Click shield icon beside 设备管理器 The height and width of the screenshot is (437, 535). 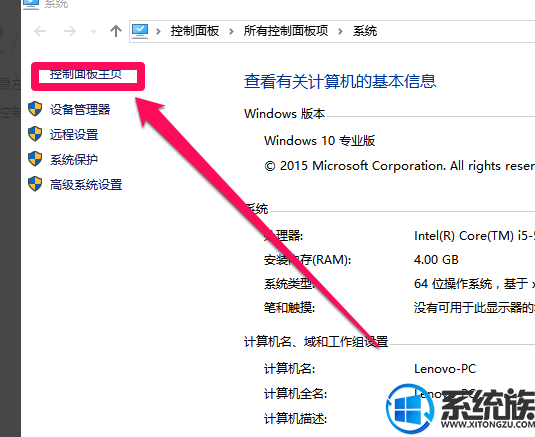click(35, 109)
